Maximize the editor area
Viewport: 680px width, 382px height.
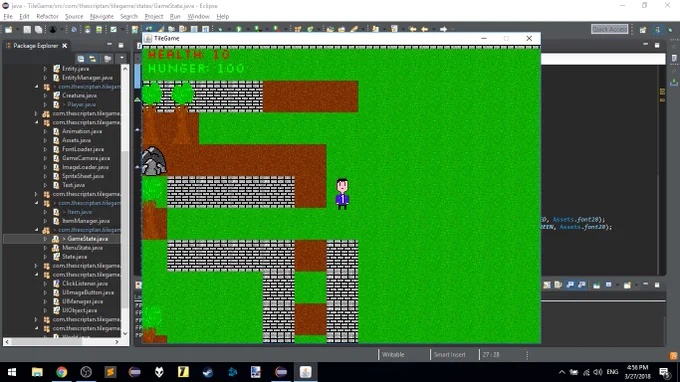pyautogui.click(x=657, y=45)
